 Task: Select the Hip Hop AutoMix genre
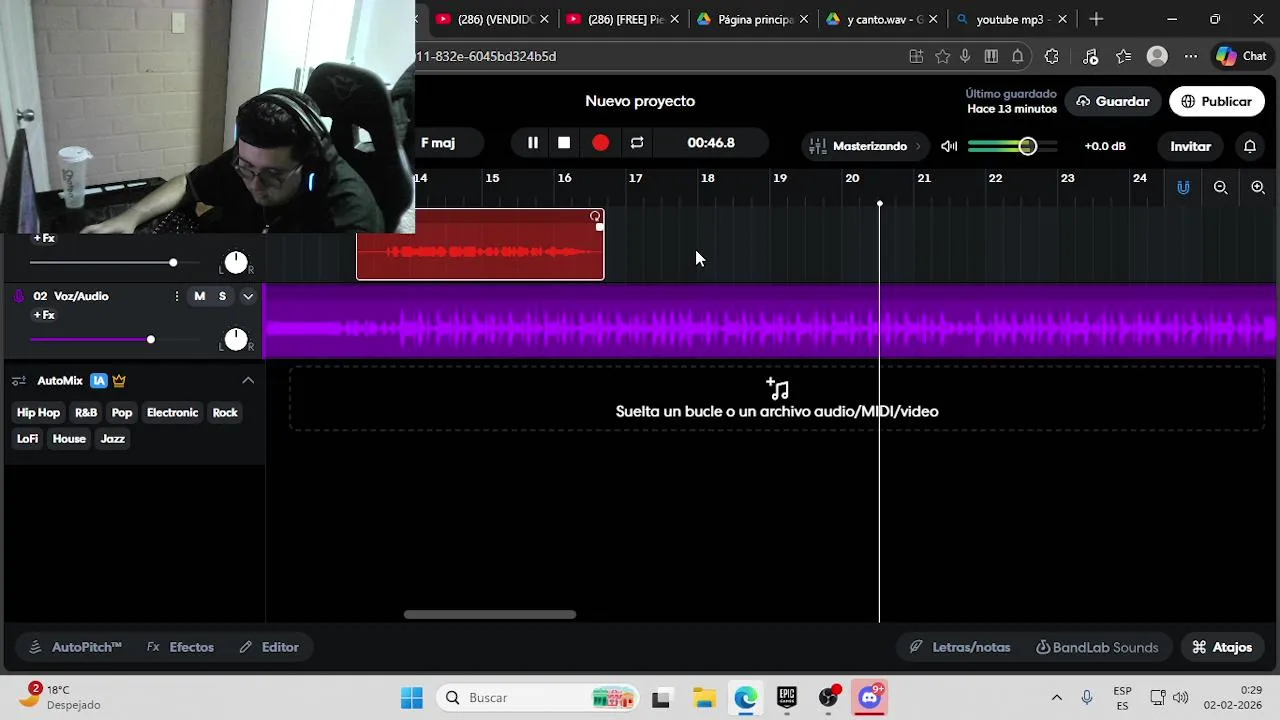click(38, 412)
